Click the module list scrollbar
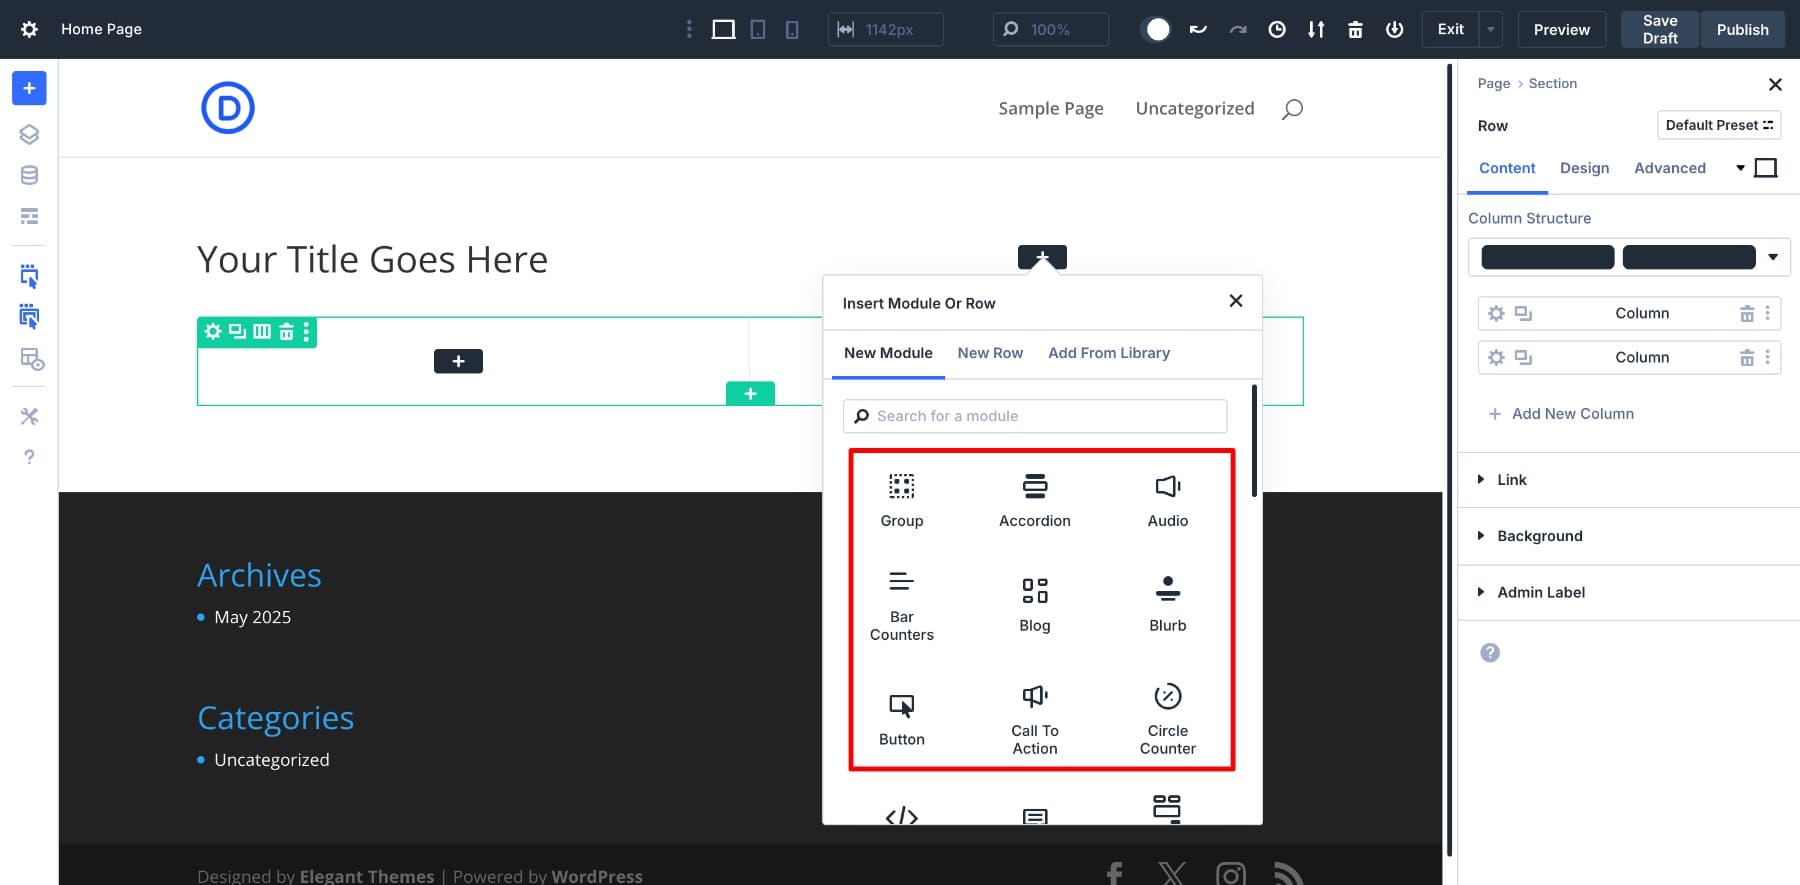Viewport: 1800px width, 885px height. click(1254, 441)
